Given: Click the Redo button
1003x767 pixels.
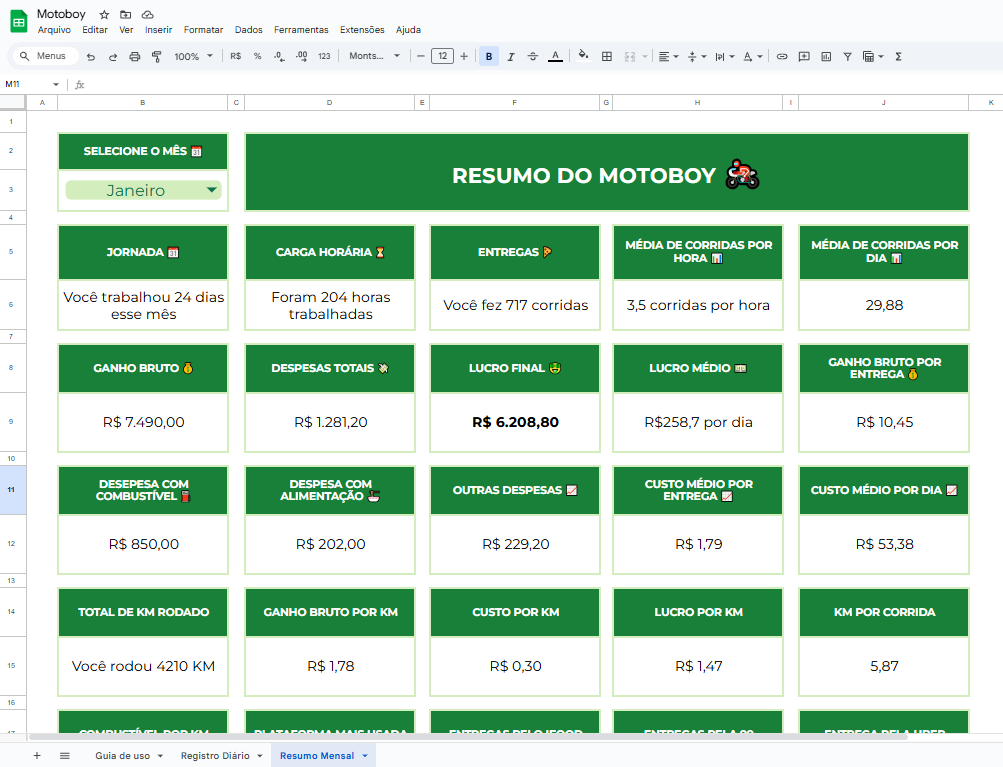Looking at the screenshot, I should pyautogui.click(x=114, y=56).
